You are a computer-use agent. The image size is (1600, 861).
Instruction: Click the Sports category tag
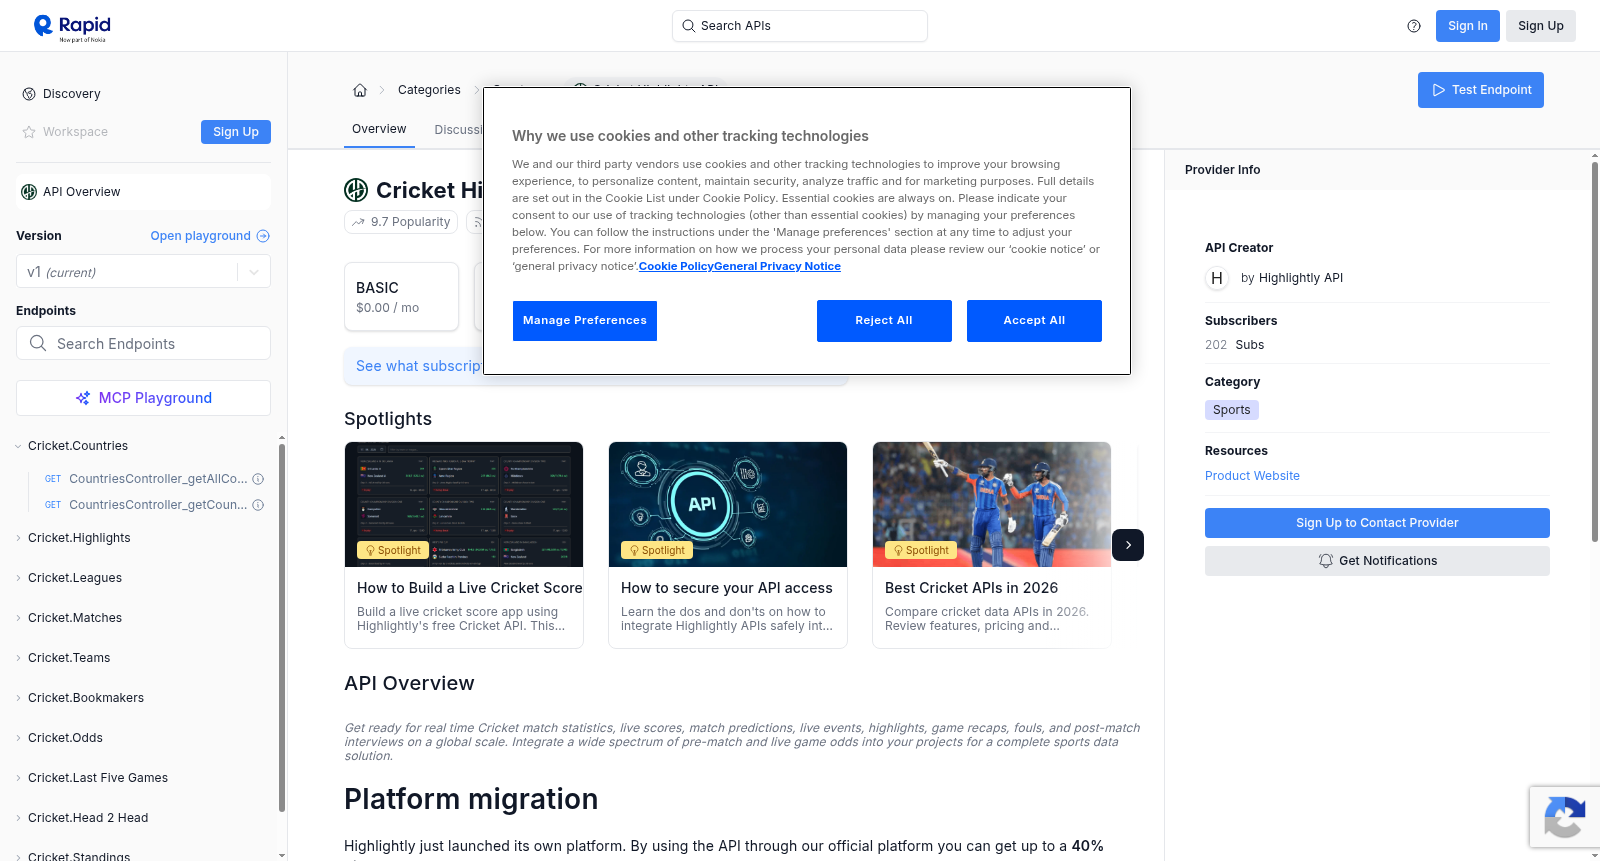click(1232, 410)
